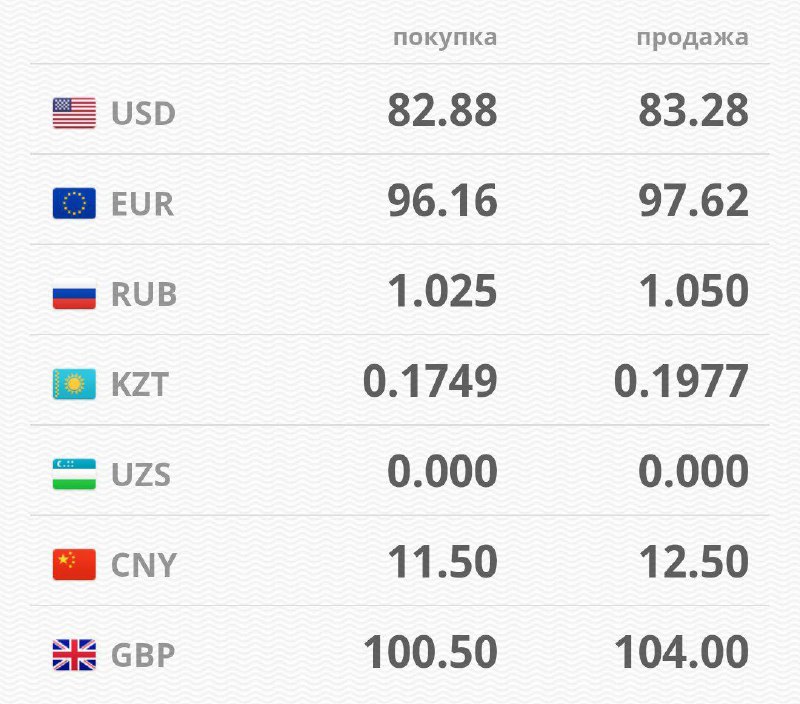This screenshot has width=800, height=704.
Task: Click the Russian flag icon
Action: point(74,294)
